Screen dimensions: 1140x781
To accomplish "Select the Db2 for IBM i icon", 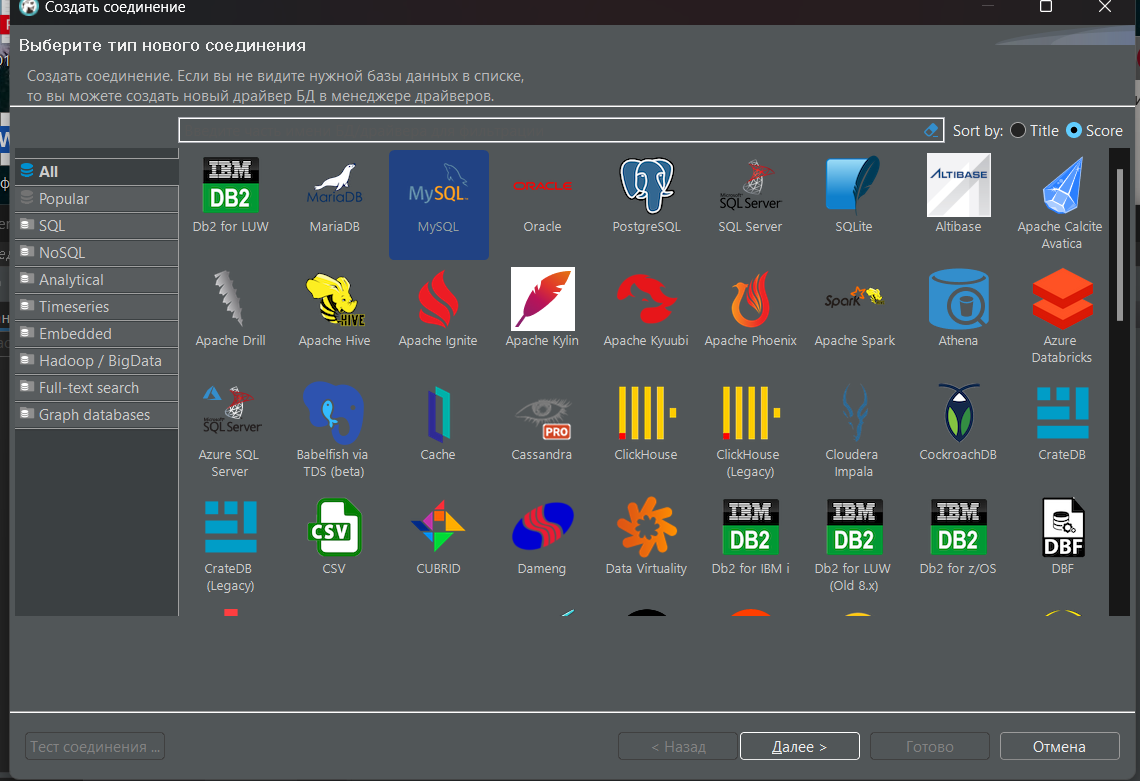I will pyautogui.click(x=750, y=527).
